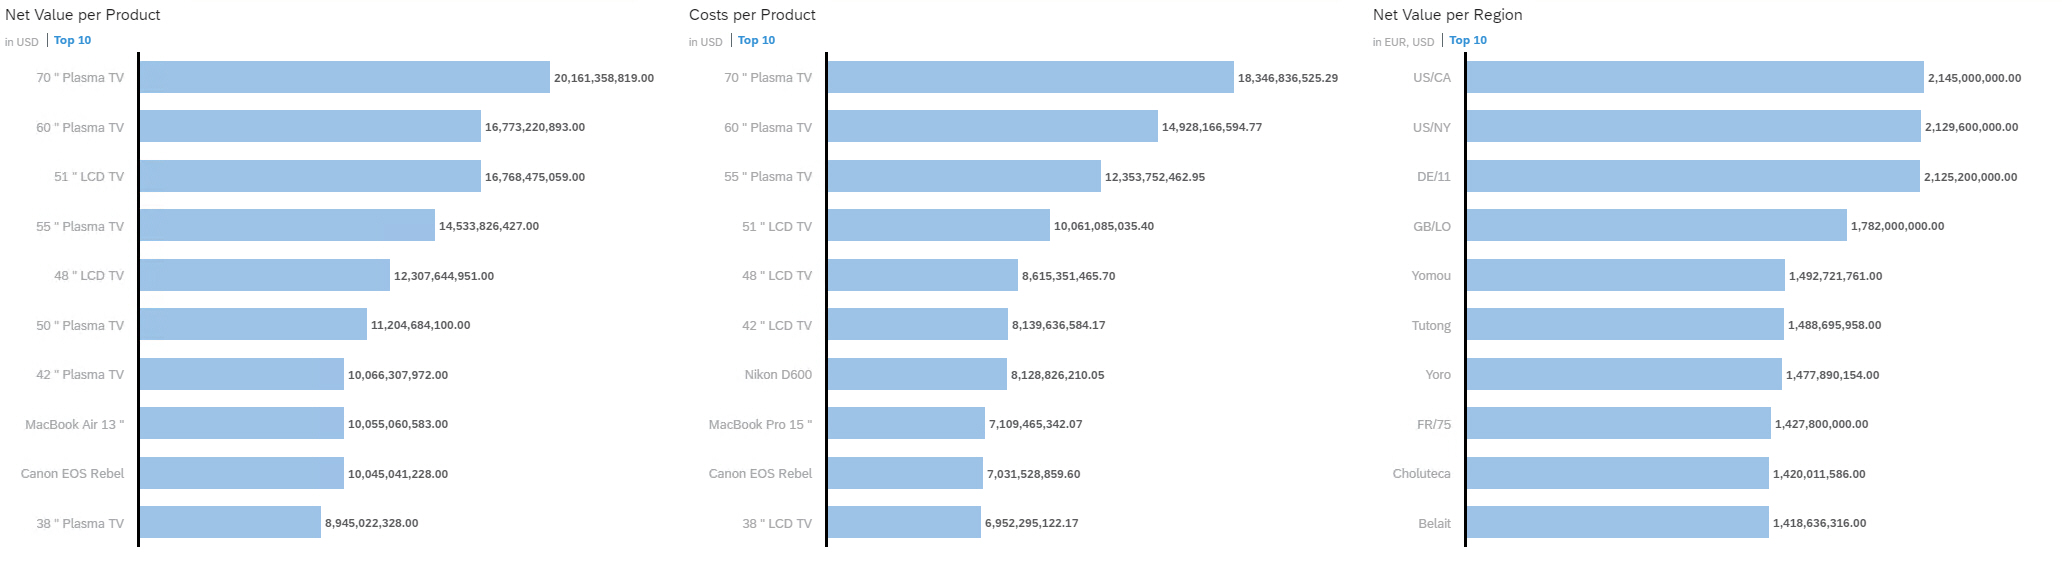Image resolution: width=2062 pixels, height=567 pixels.
Task: Select the 51" LCD TV bar in Net Value per Product
Action: [x=310, y=176]
